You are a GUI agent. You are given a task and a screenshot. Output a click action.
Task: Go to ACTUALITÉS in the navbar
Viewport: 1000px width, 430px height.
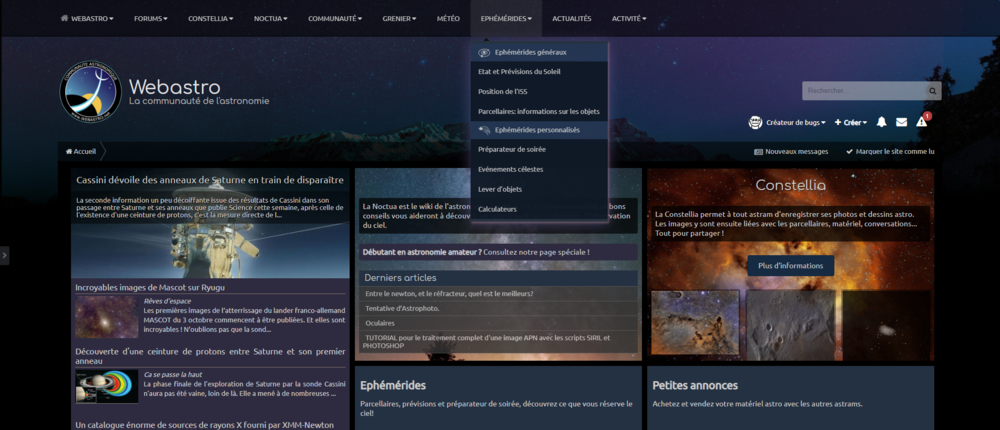click(572, 19)
